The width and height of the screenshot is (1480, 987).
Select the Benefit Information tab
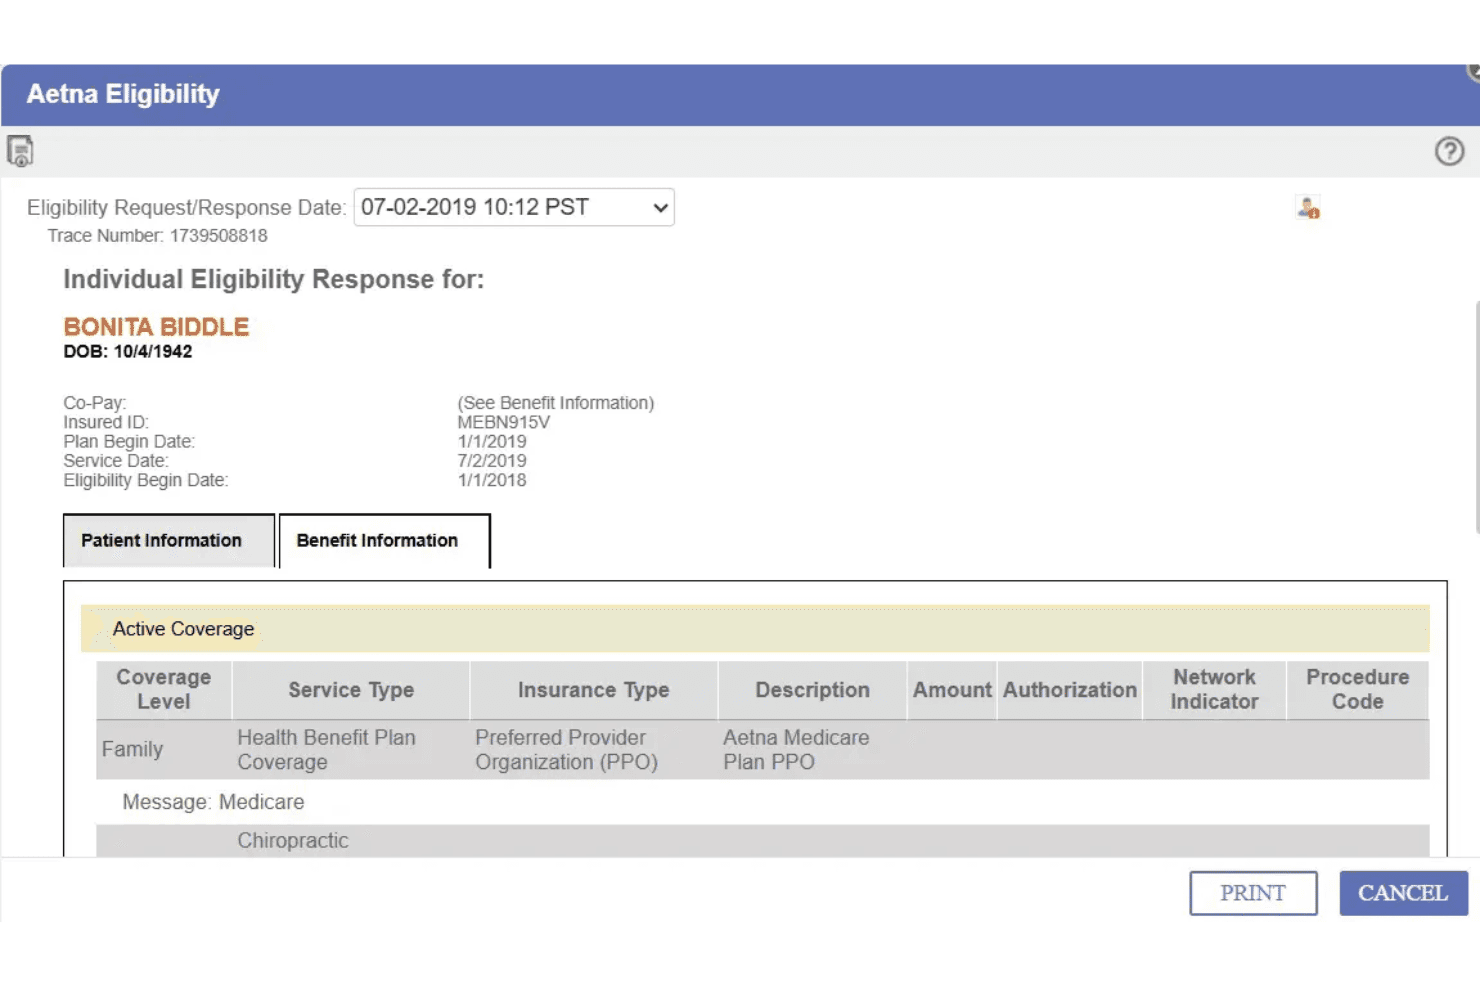pos(385,540)
